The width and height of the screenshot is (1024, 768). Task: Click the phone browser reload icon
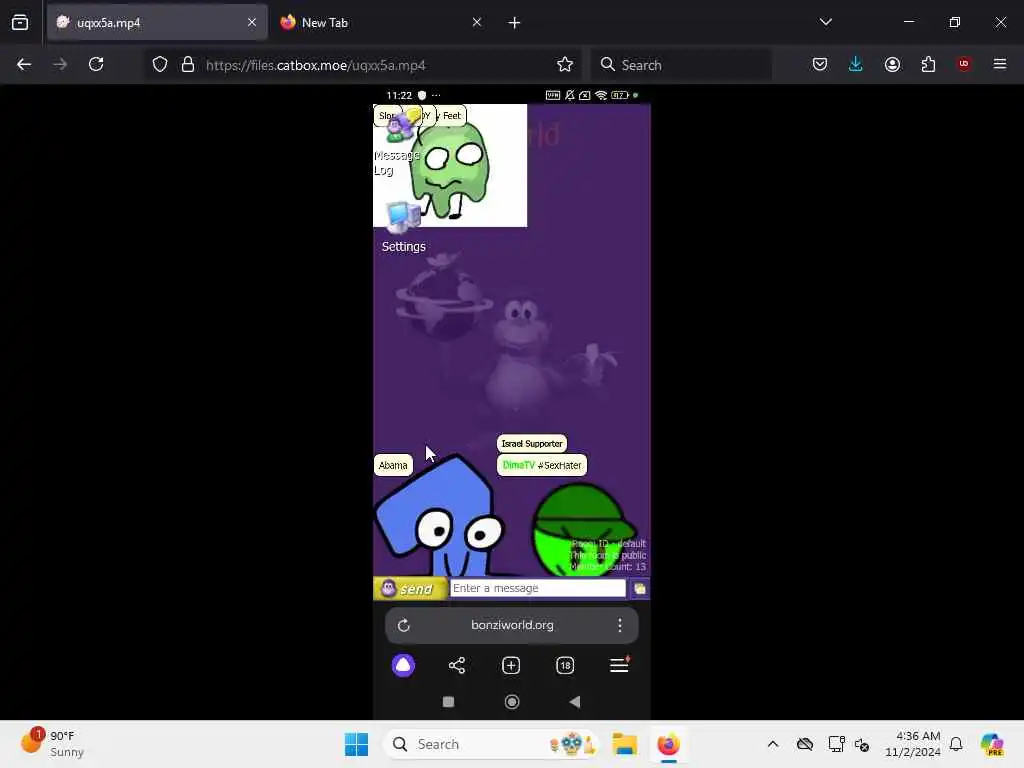tap(404, 626)
